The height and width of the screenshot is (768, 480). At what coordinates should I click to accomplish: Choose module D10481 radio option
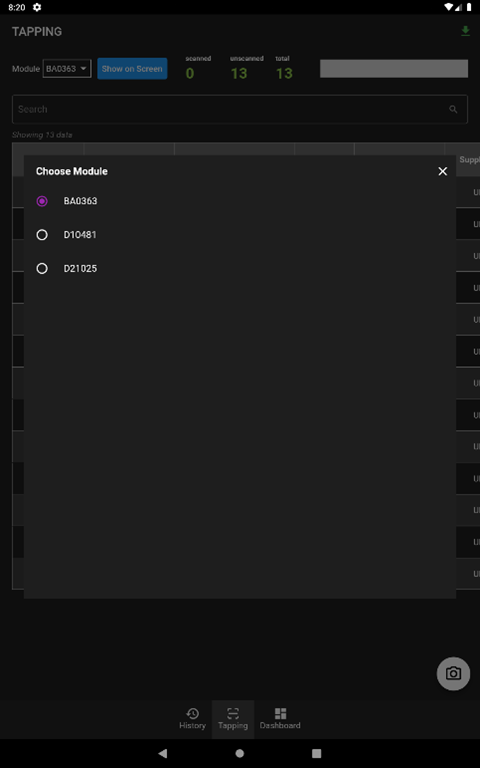pyautogui.click(x=42, y=235)
